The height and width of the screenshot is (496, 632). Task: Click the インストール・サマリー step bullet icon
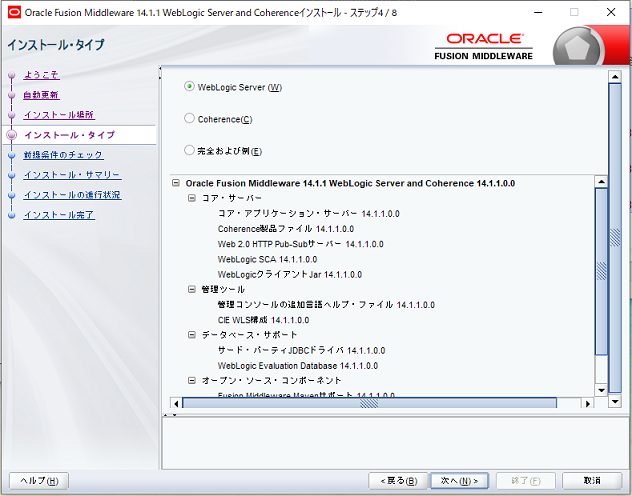[12, 175]
